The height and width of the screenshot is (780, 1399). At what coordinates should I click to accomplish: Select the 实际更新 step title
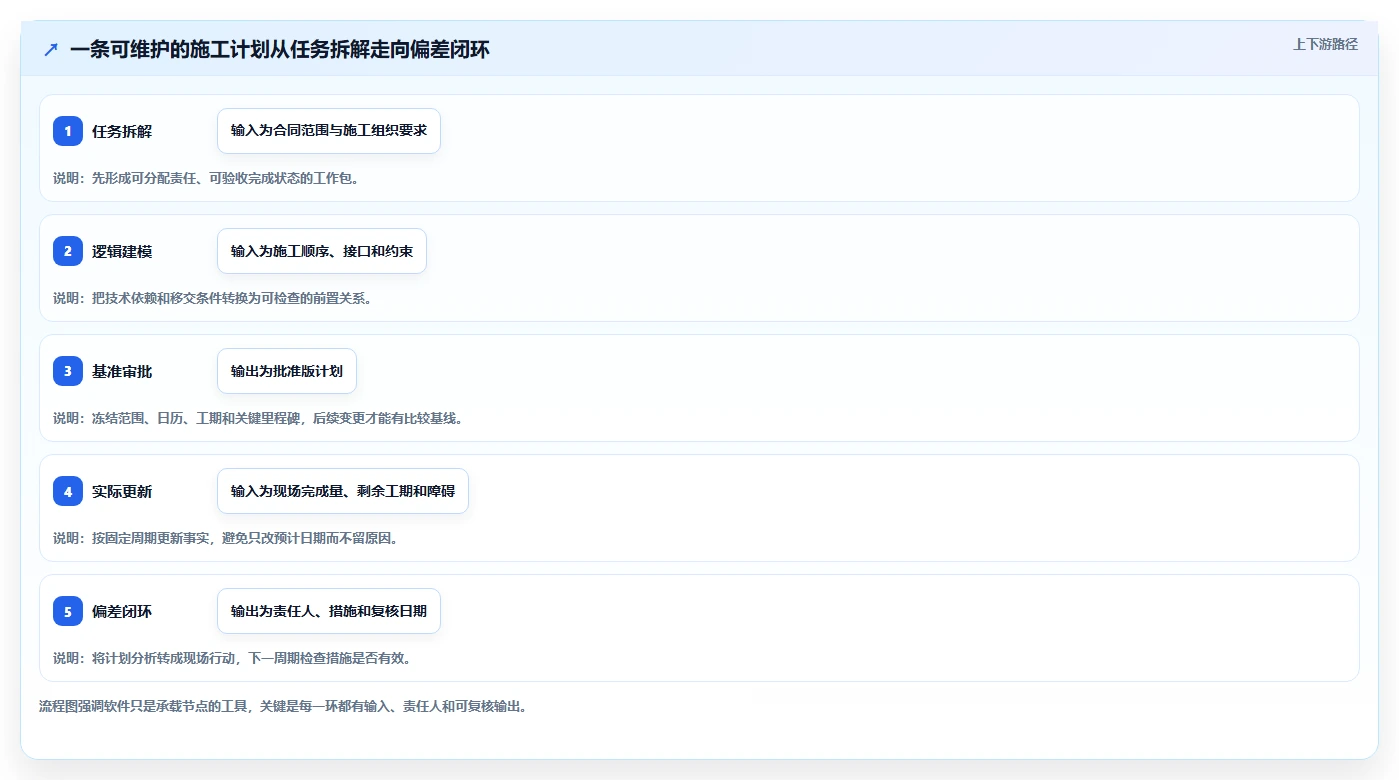click(x=122, y=491)
